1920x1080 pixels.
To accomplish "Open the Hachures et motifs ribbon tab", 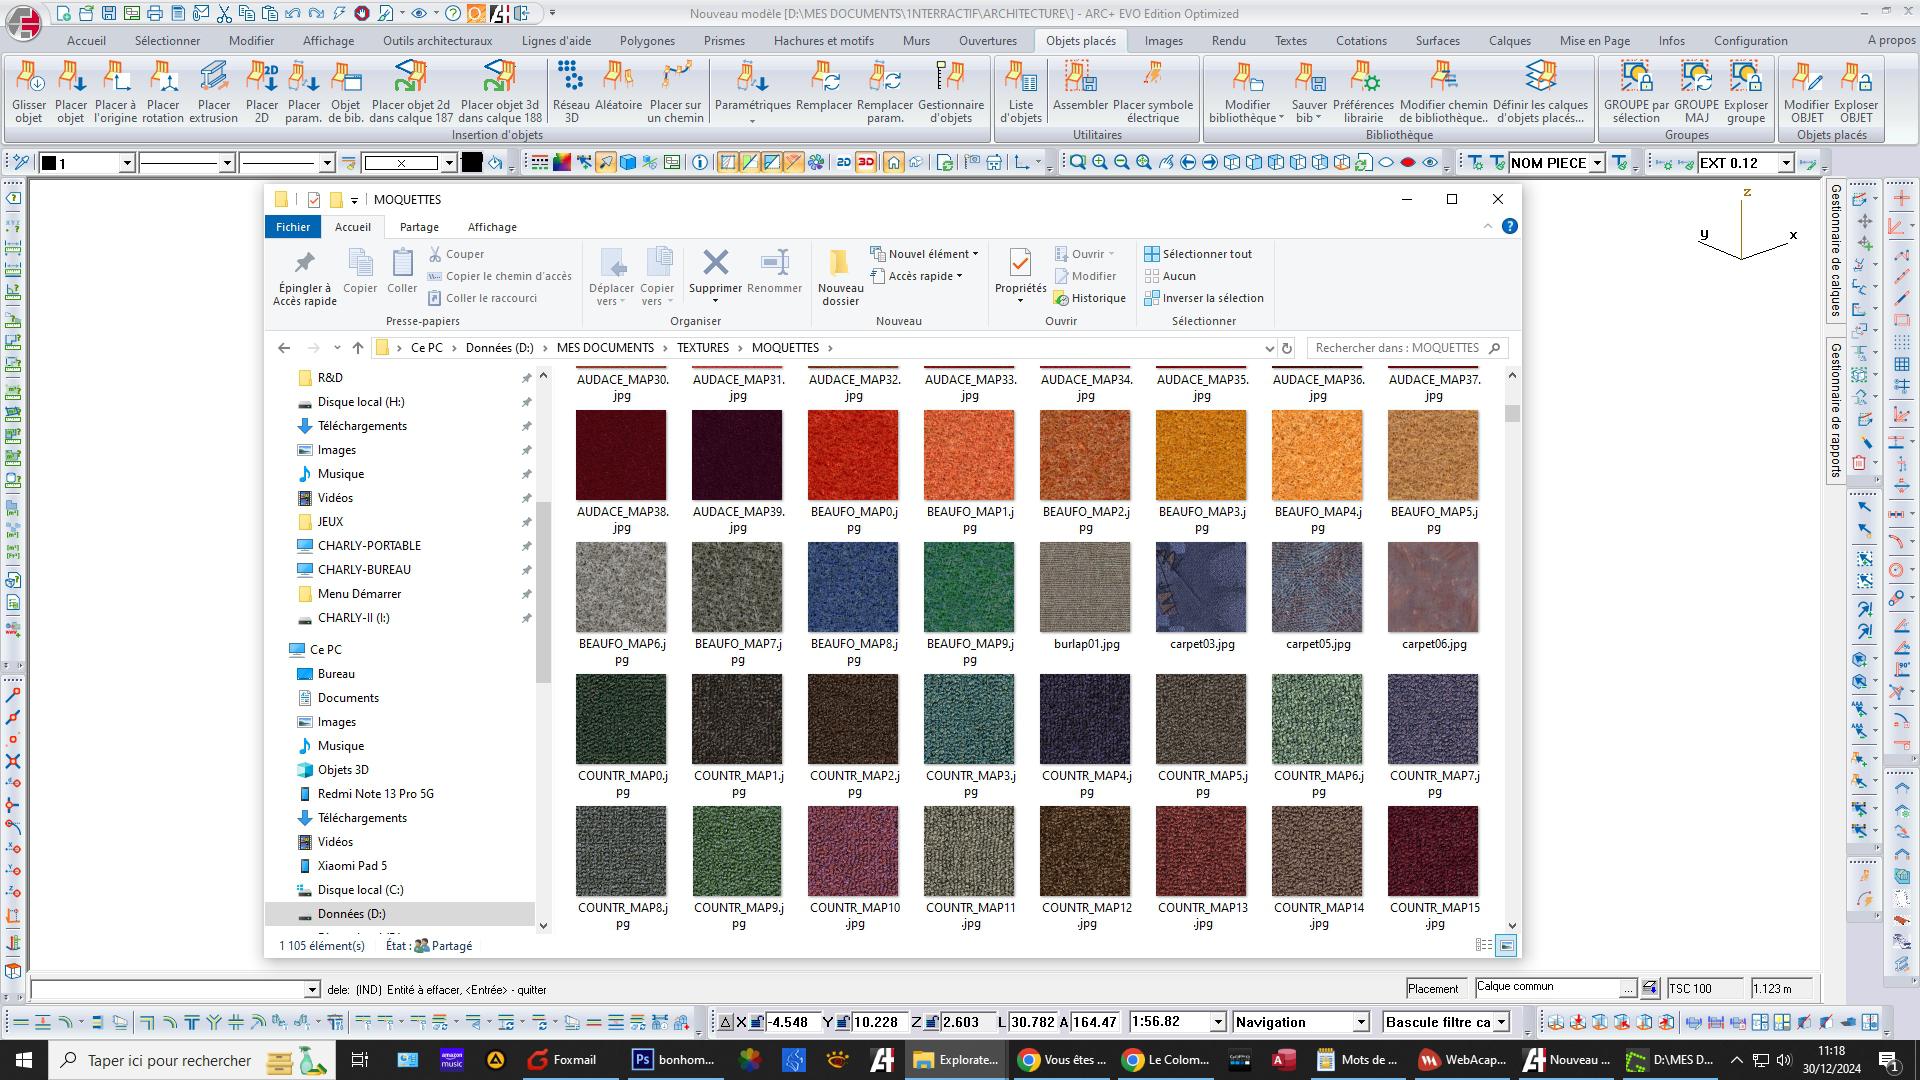I will (823, 41).
